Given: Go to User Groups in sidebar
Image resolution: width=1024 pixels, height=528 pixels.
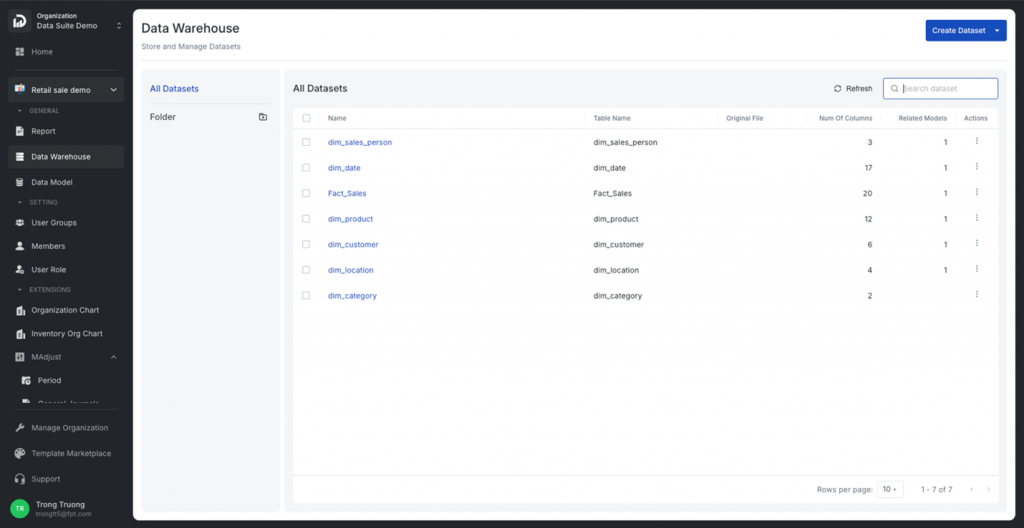Looking at the screenshot, I should pos(53,223).
